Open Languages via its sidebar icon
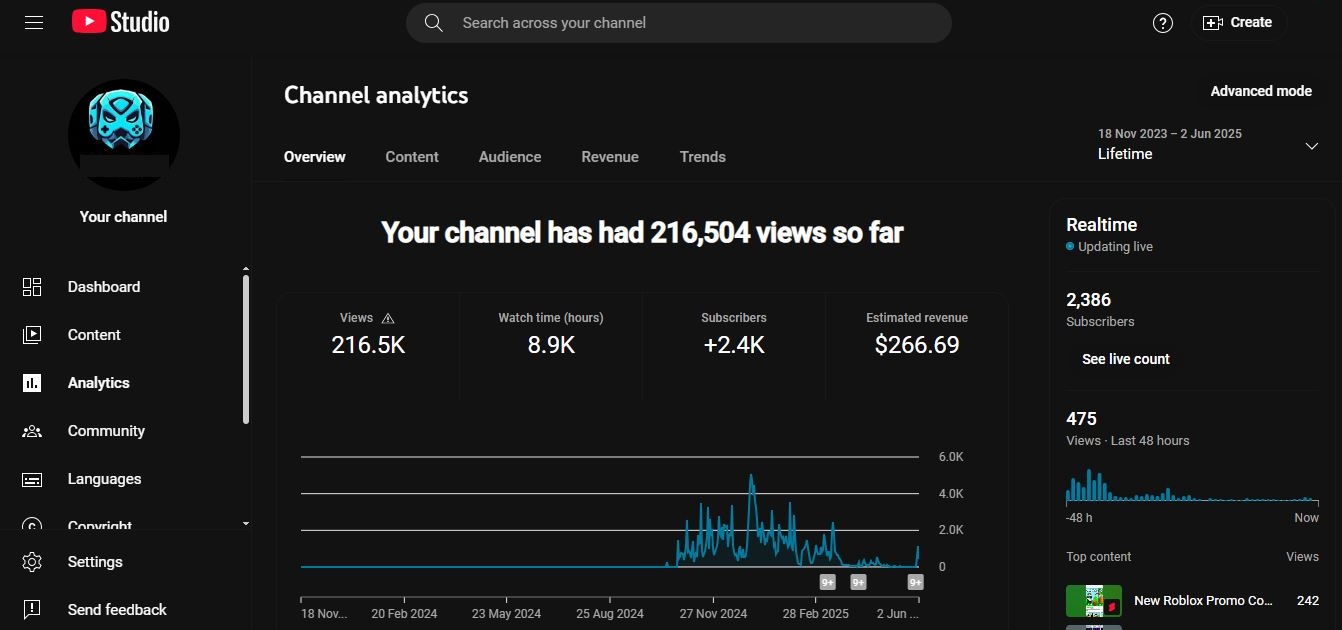The height and width of the screenshot is (630, 1342). point(32,479)
